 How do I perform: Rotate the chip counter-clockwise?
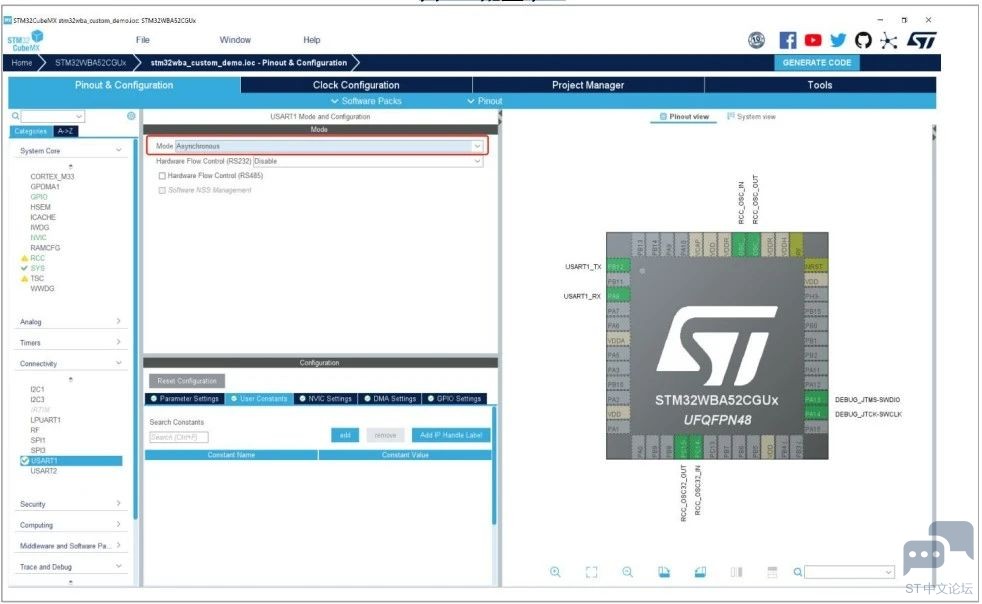pos(700,572)
